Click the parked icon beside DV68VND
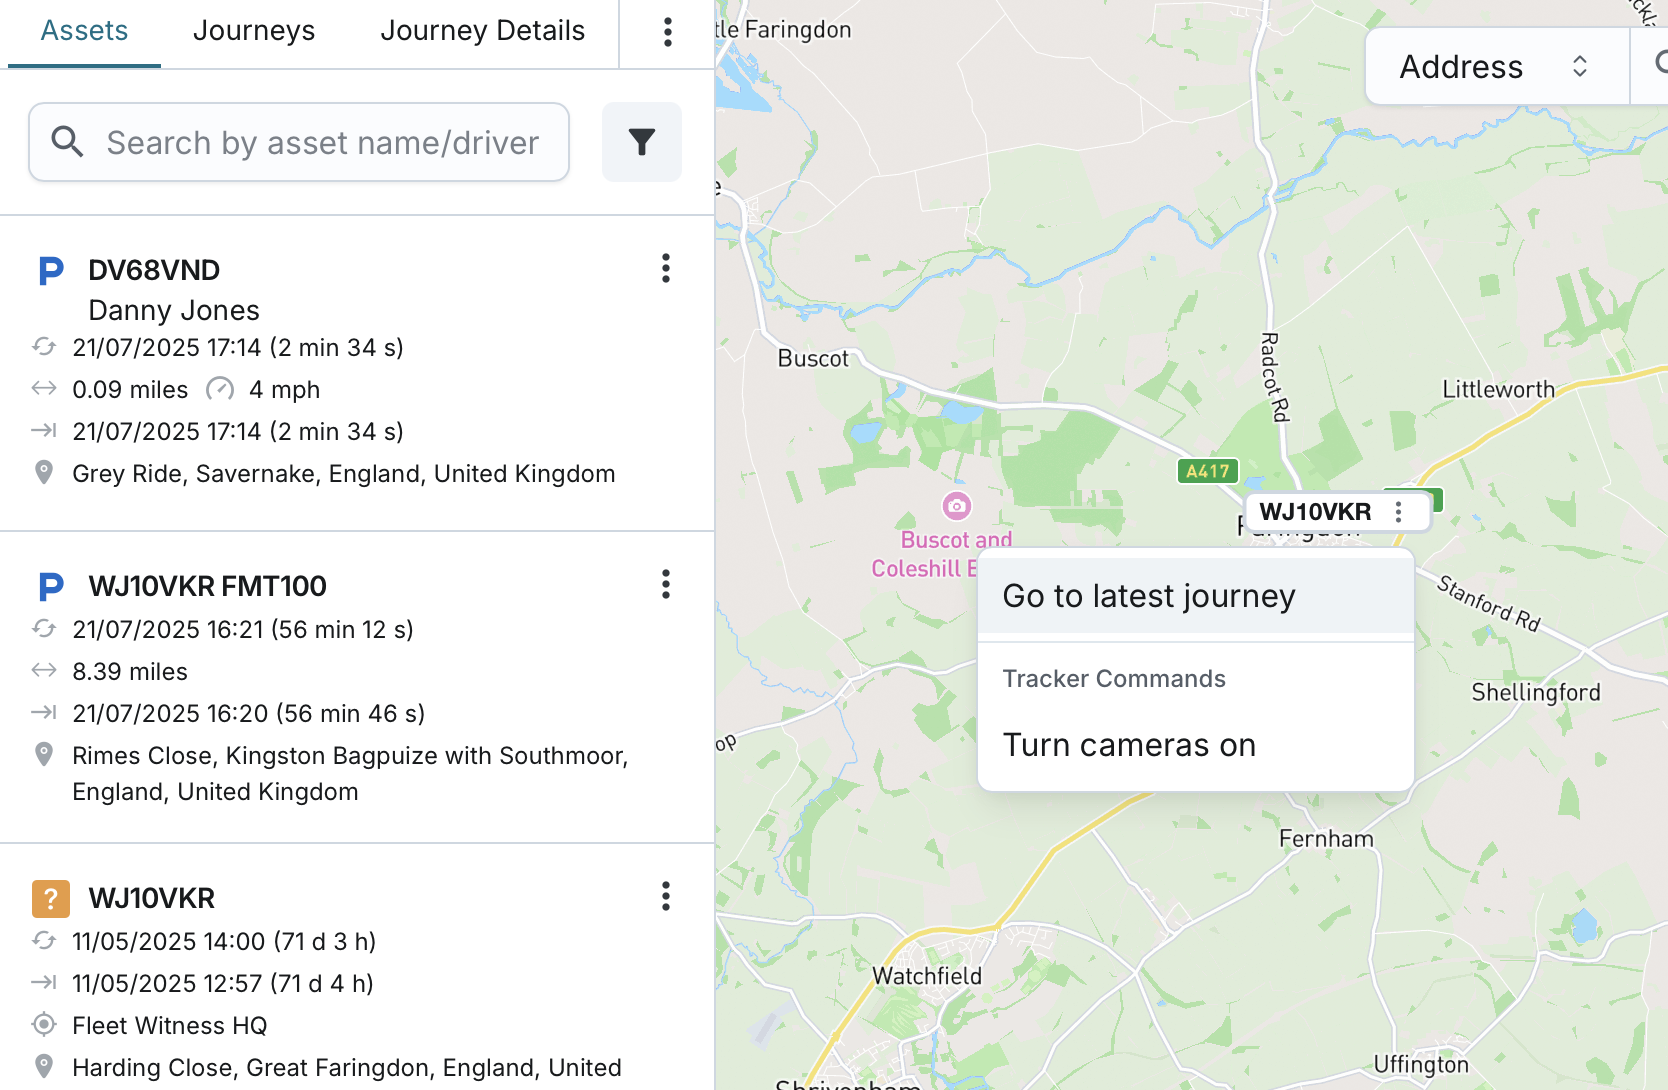This screenshot has height=1090, width=1668. pos(50,271)
